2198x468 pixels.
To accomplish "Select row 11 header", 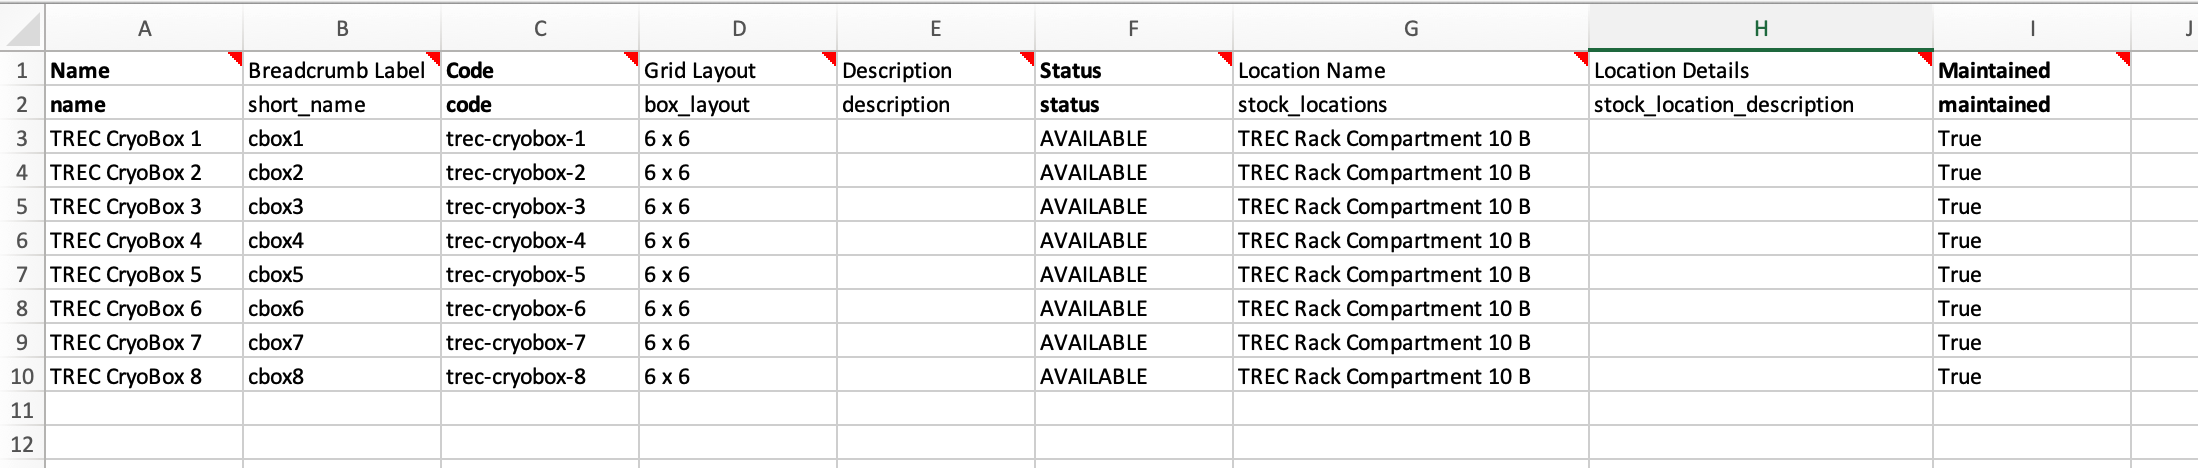I will pos(22,410).
